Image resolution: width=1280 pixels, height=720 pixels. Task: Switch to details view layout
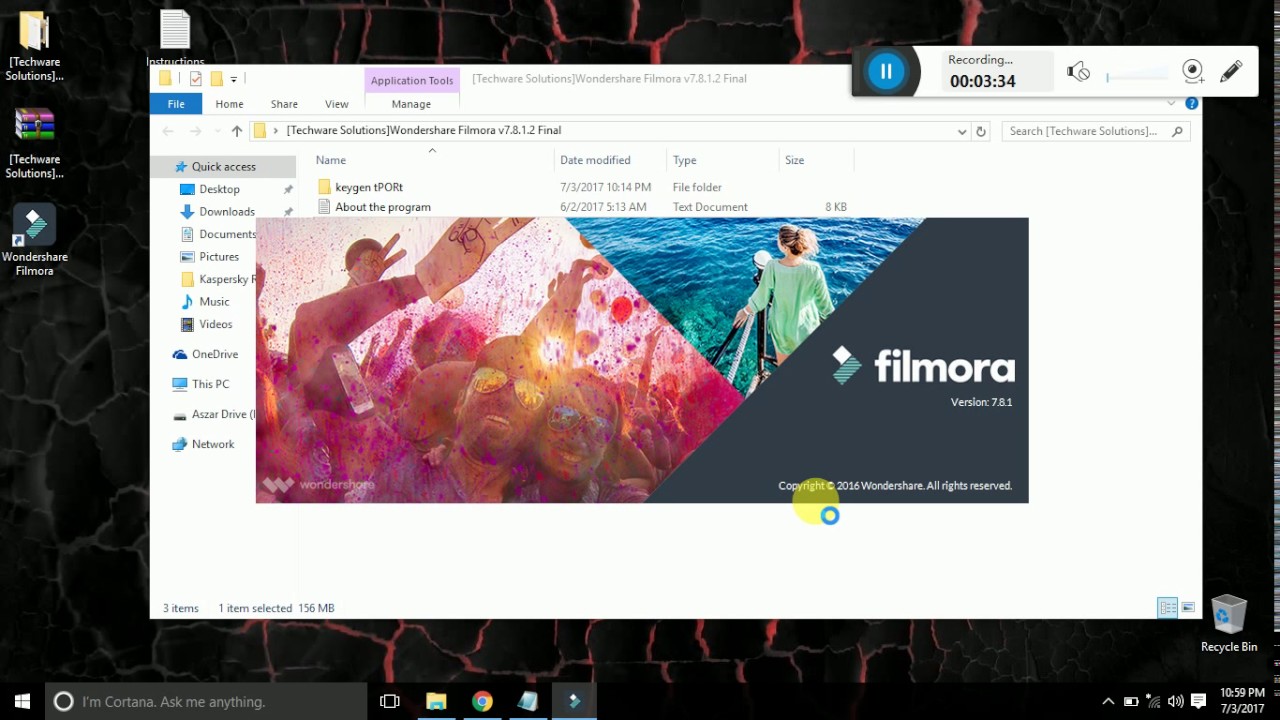click(1167, 607)
